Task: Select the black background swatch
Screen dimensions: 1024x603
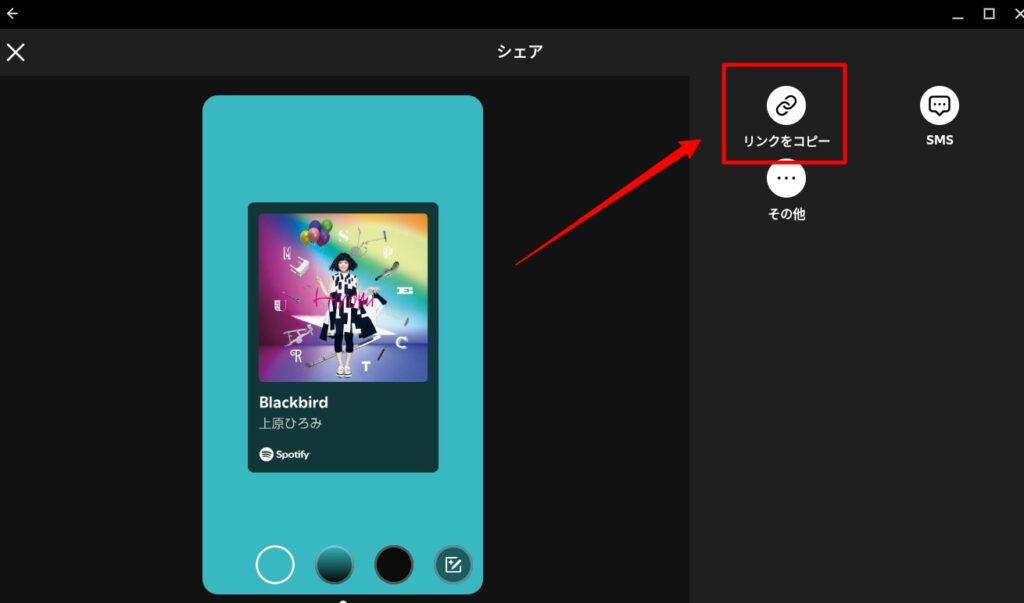Action: point(394,564)
